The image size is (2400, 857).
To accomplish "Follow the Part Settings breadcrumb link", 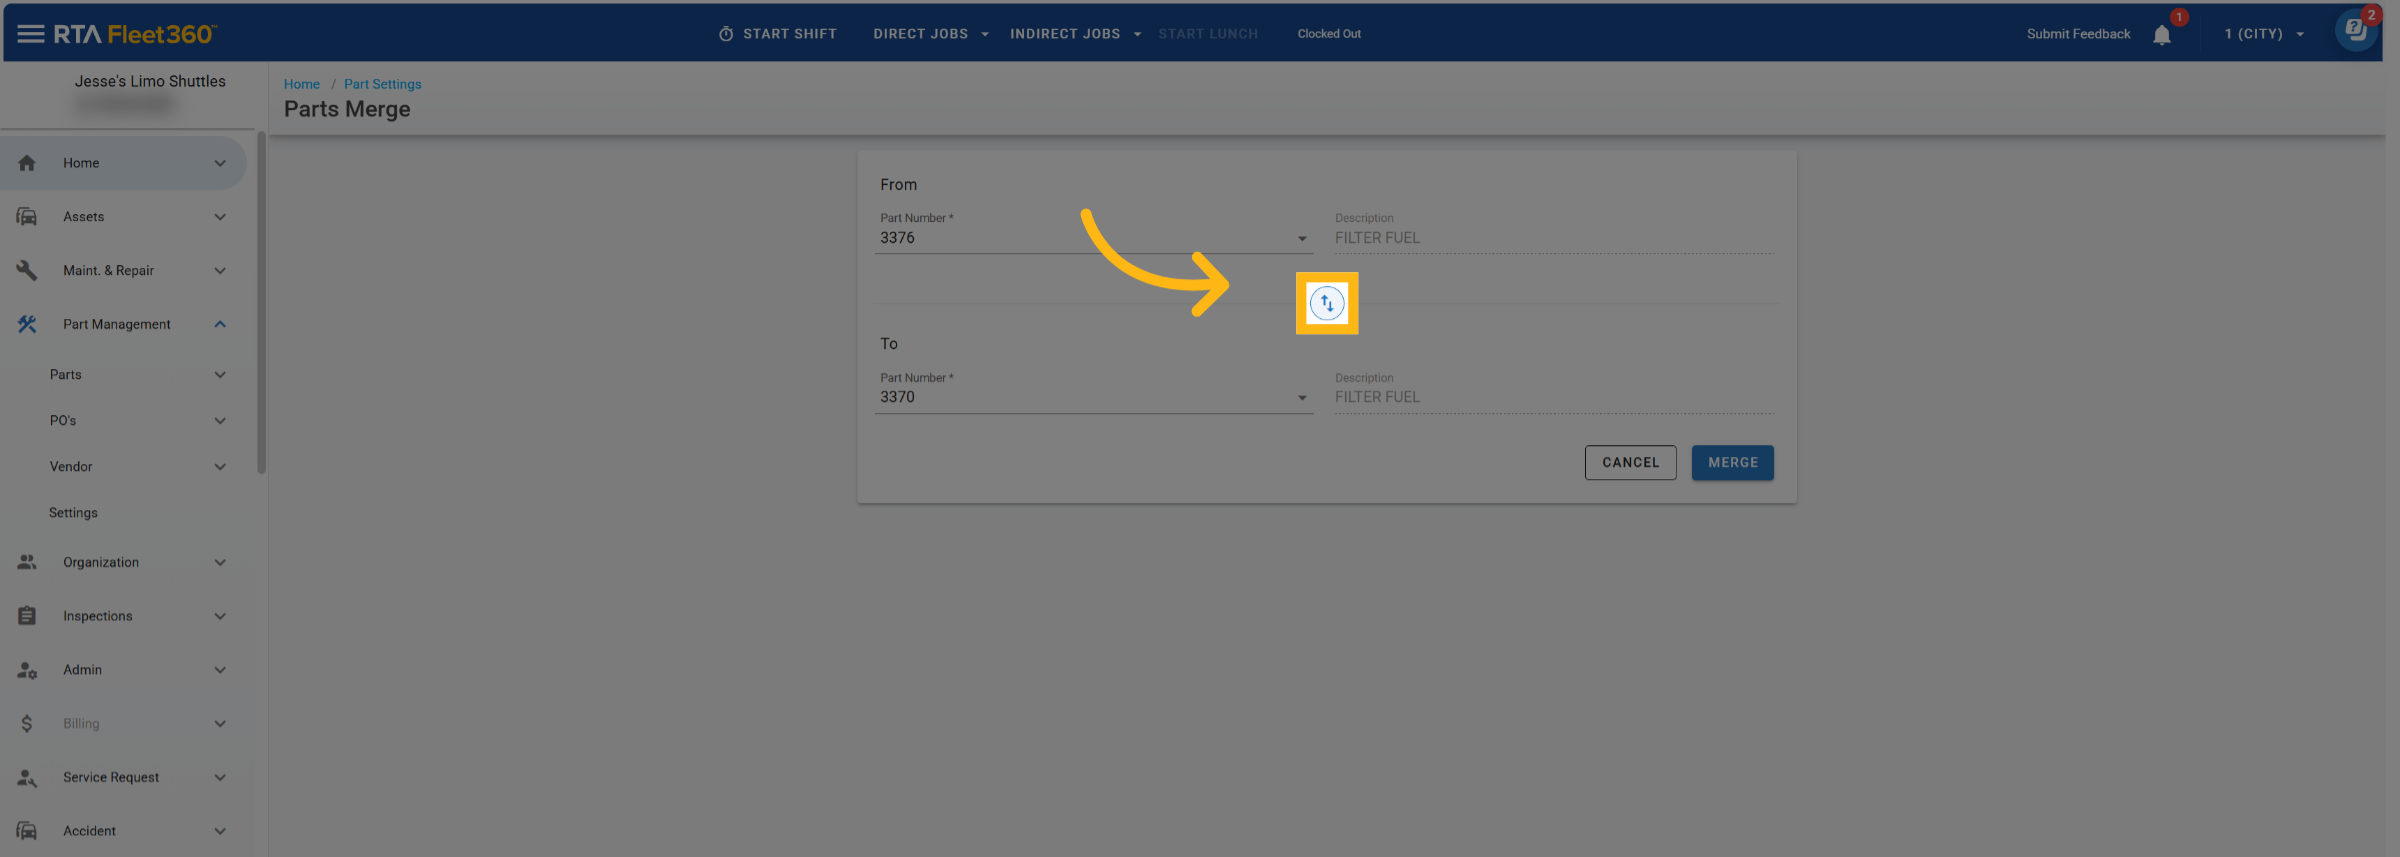I will click(382, 84).
